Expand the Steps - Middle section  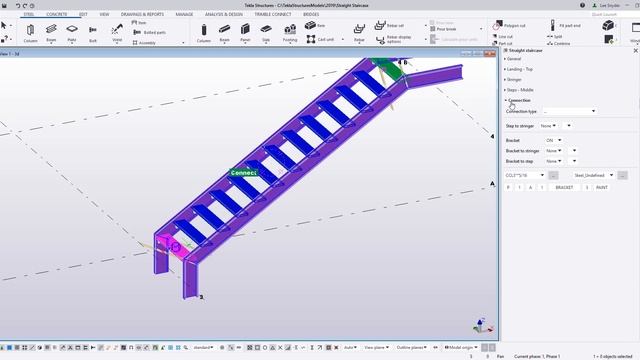[519, 90]
